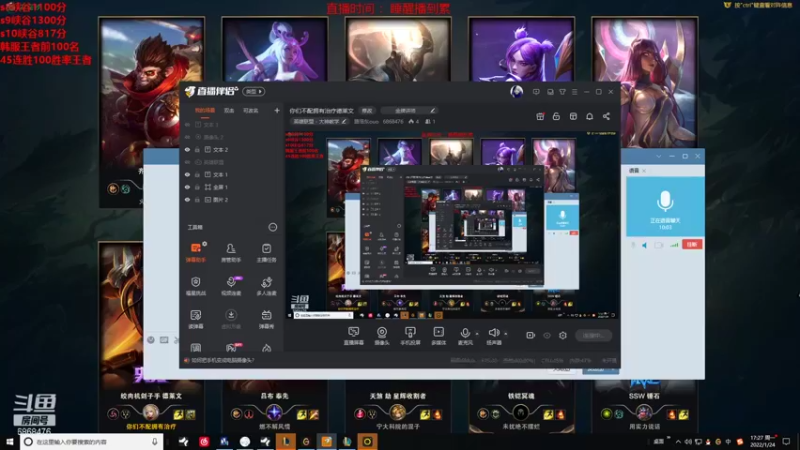Select the 语音 tab in chat window
Image resolution: width=800 pixels, height=450 pixels.
coord(634,170)
